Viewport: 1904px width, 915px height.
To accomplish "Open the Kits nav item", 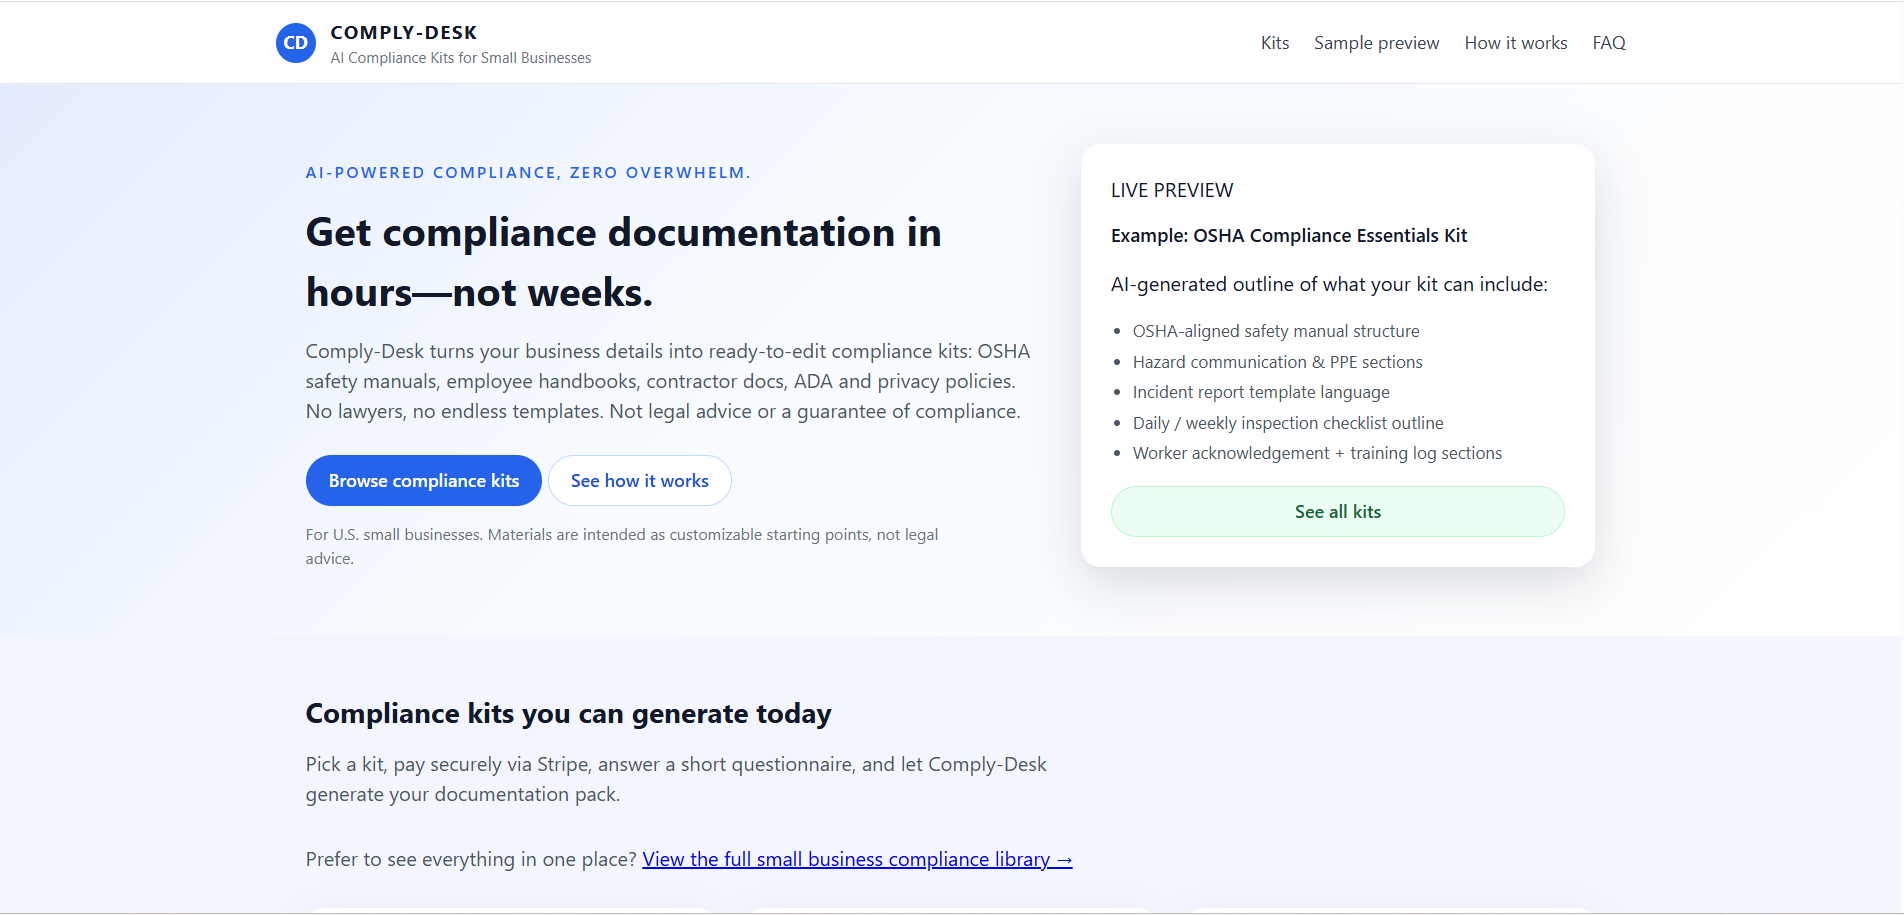I will [x=1275, y=43].
